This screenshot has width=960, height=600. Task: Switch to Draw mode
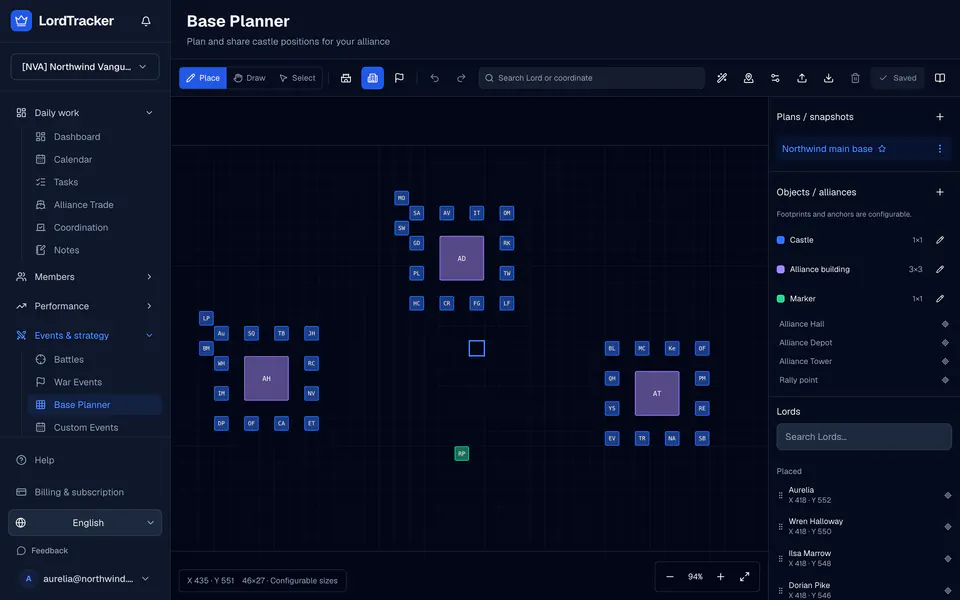249,78
